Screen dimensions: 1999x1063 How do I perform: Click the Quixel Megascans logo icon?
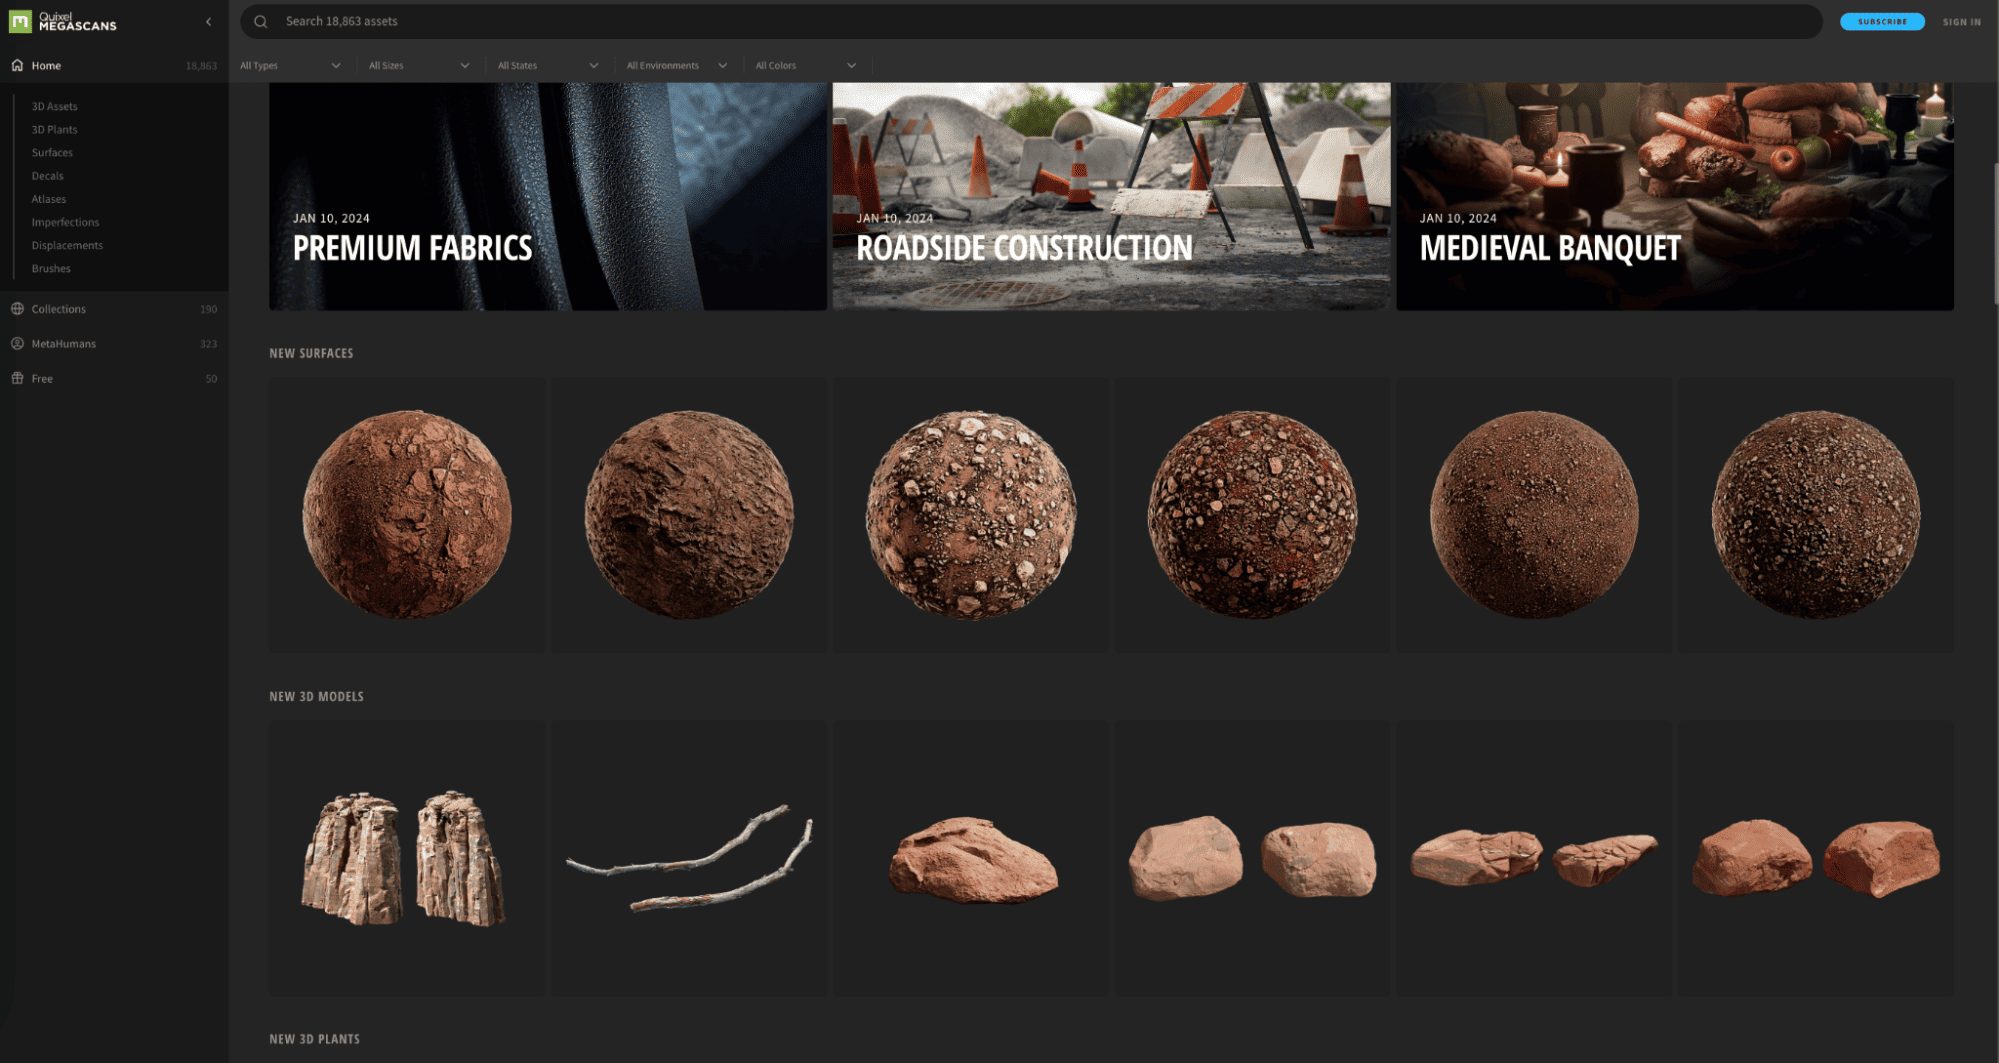pyautogui.click(x=20, y=21)
